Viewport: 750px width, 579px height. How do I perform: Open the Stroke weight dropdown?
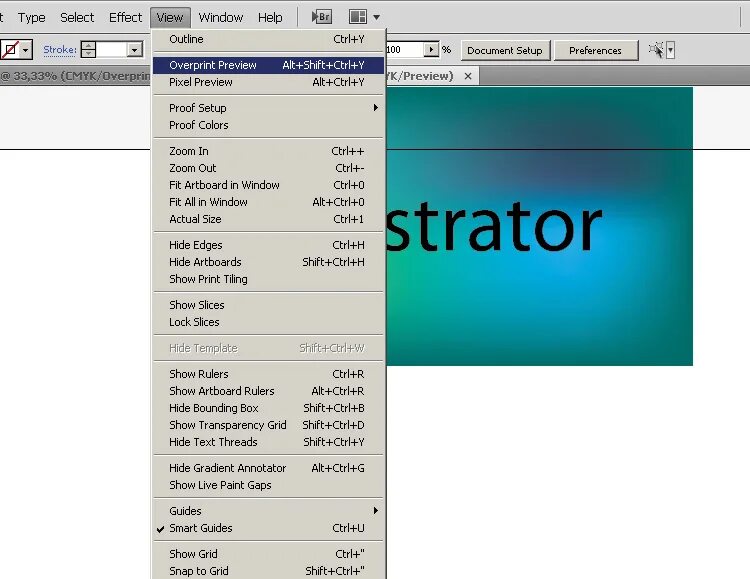(x=135, y=49)
